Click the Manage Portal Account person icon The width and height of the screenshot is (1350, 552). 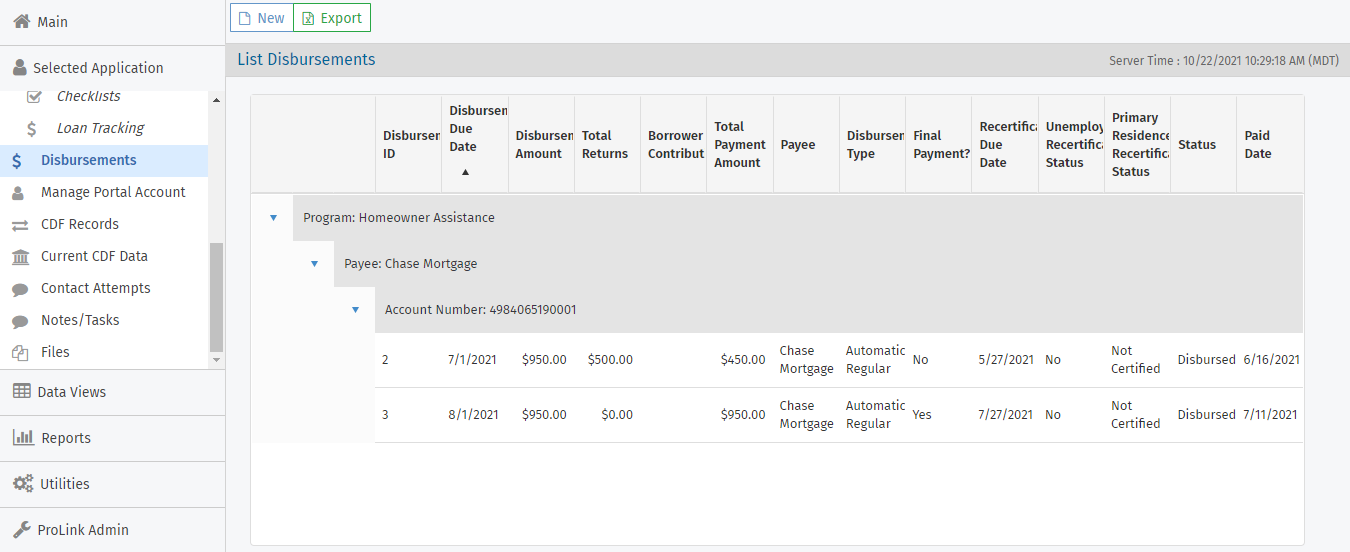19,192
